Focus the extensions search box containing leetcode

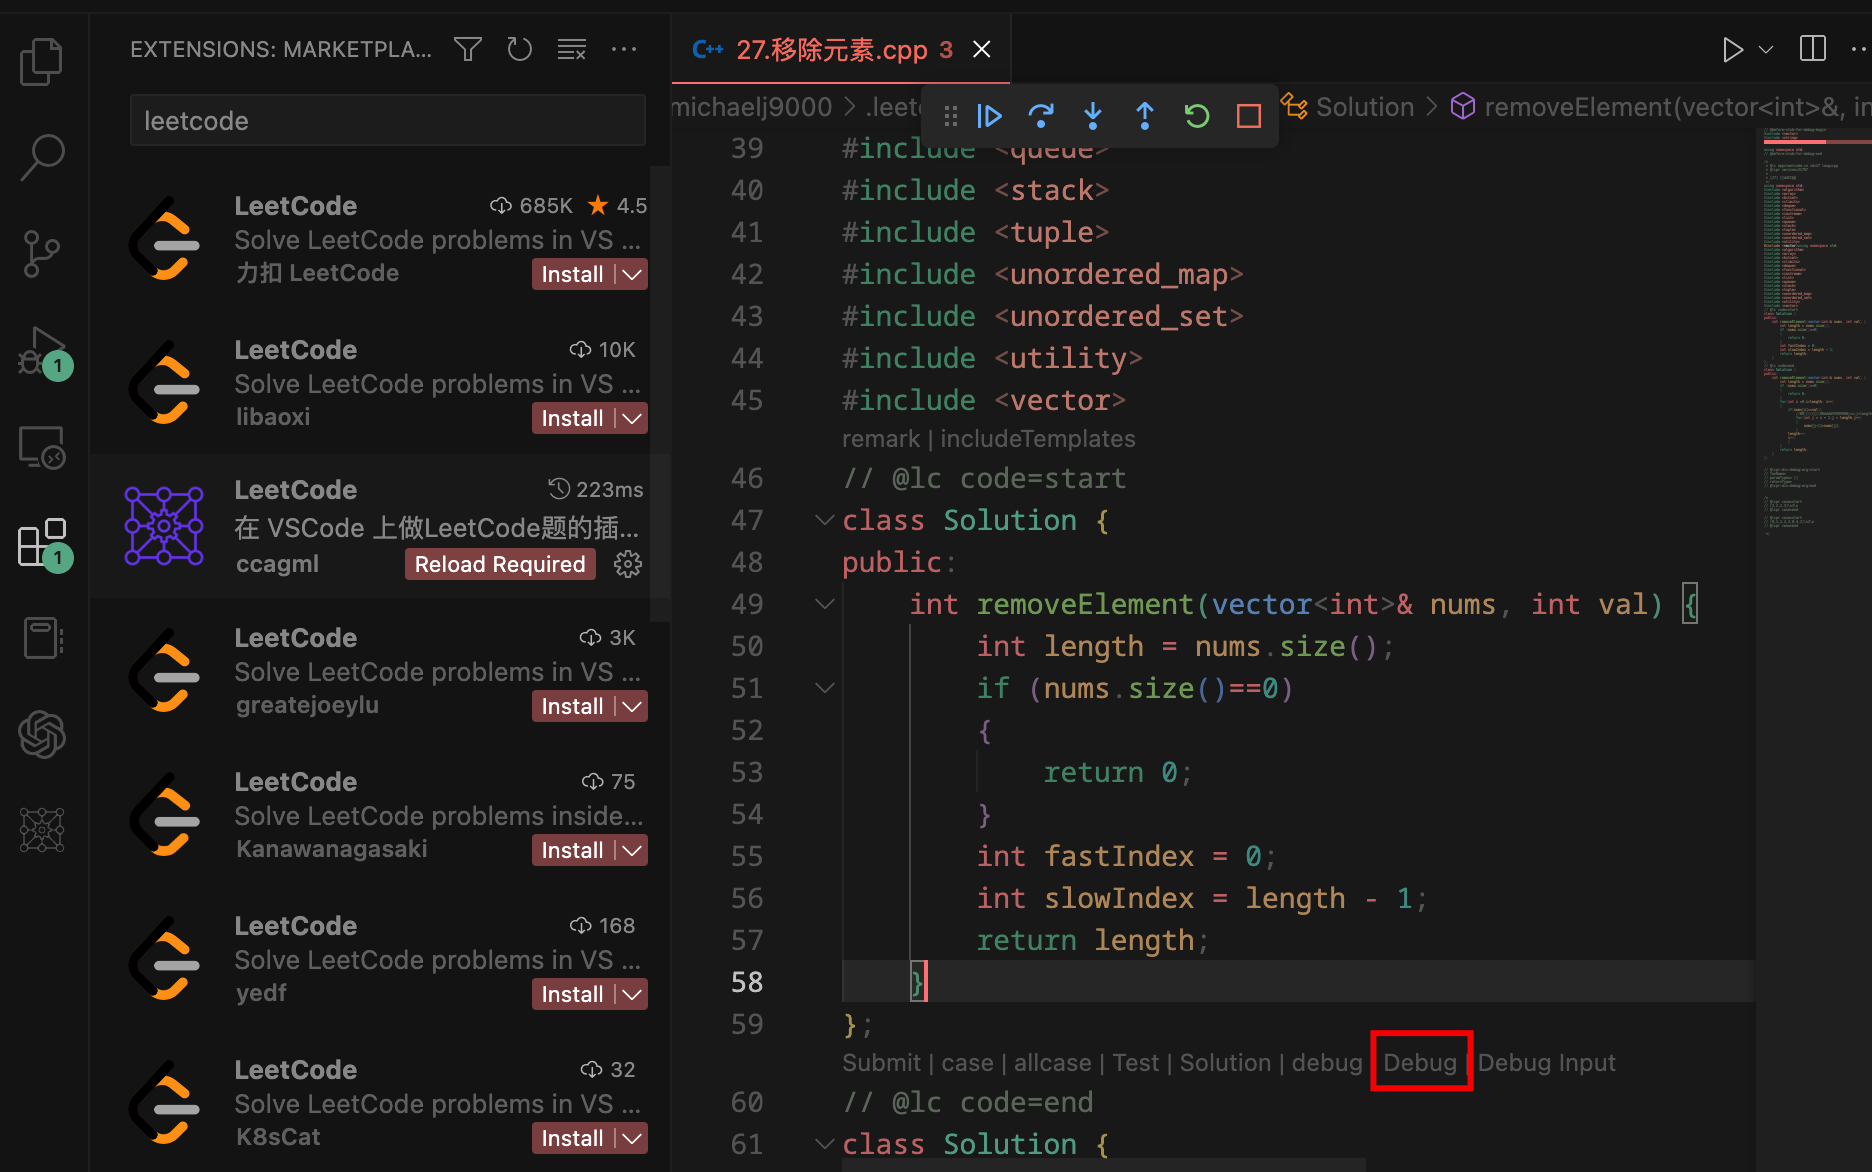(388, 121)
